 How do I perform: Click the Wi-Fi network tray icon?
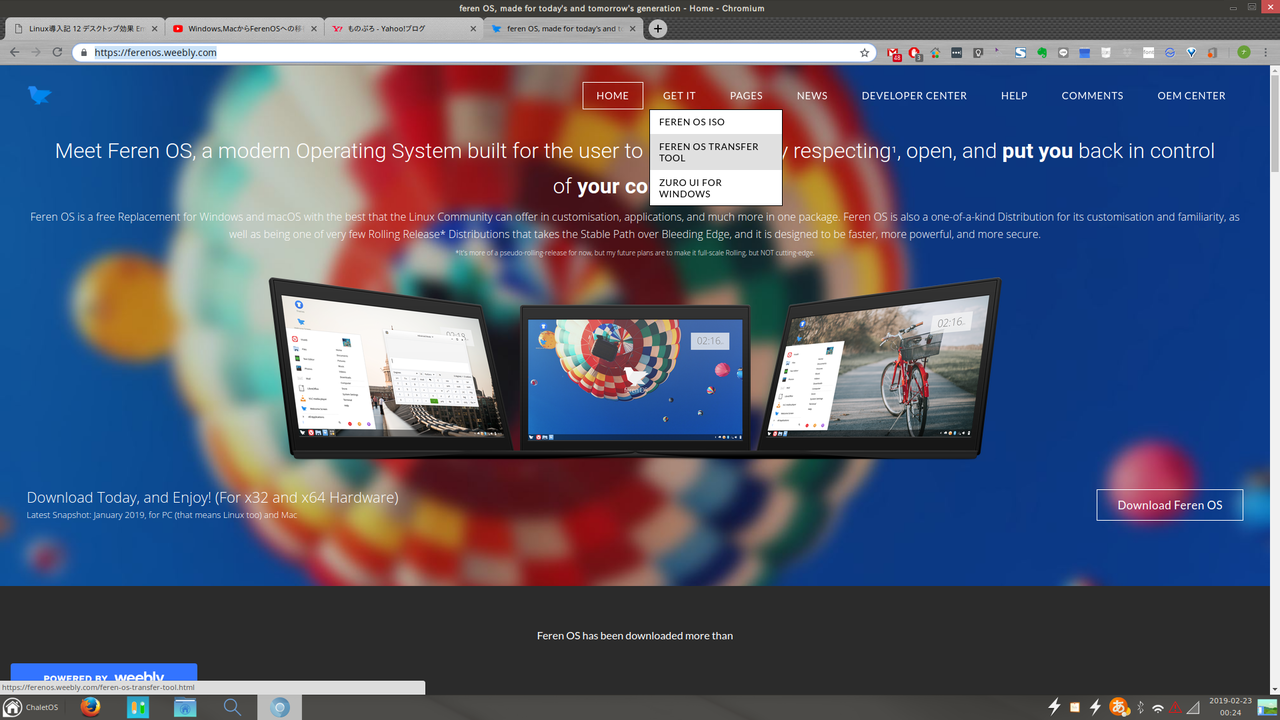[x=1158, y=708]
